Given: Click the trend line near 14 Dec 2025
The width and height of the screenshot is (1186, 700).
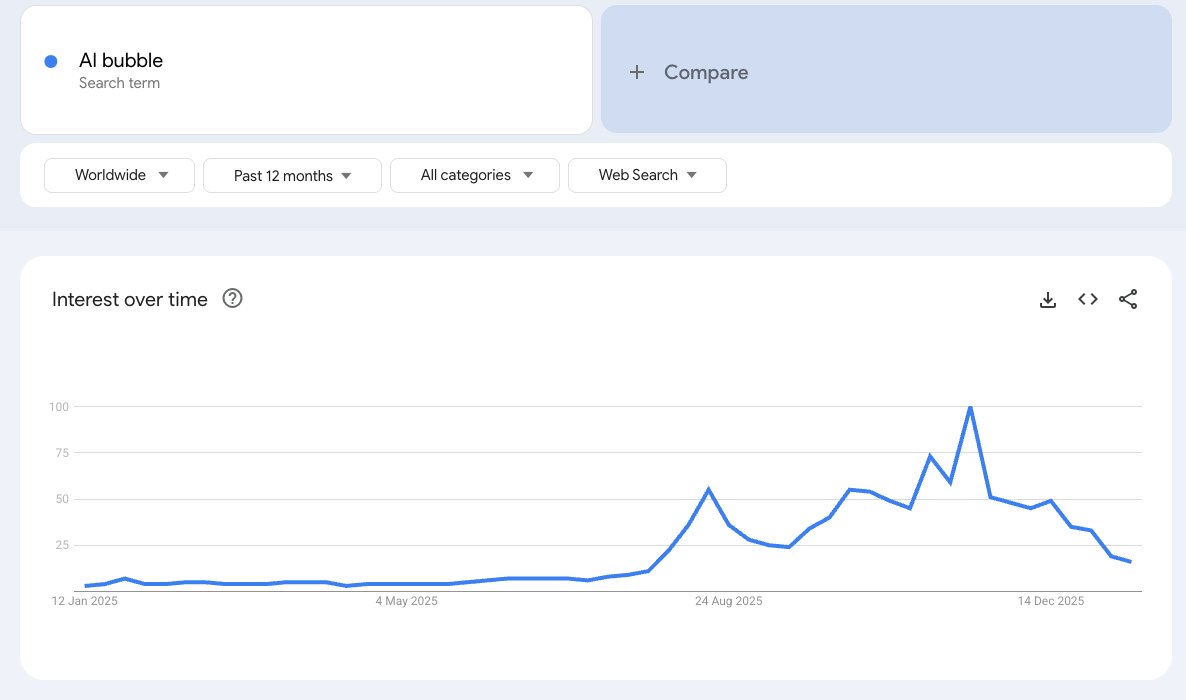Looking at the screenshot, I should [x=1050, y=503].
